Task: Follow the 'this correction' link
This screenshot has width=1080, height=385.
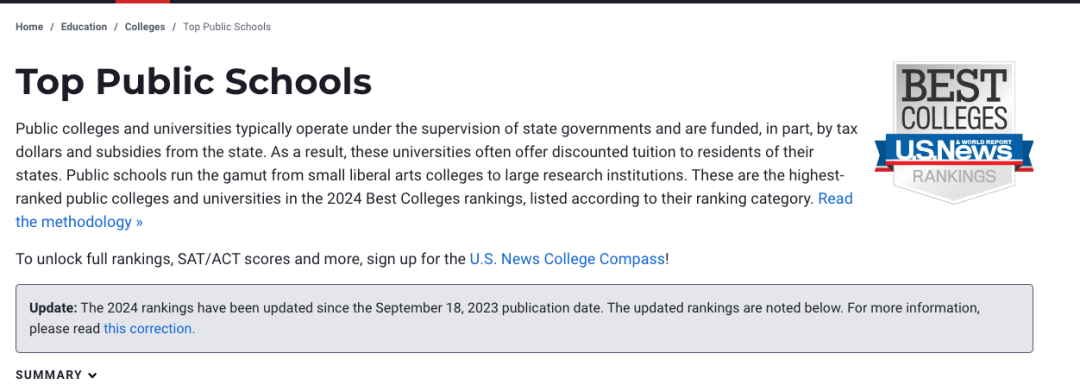Action: point(149,329)
